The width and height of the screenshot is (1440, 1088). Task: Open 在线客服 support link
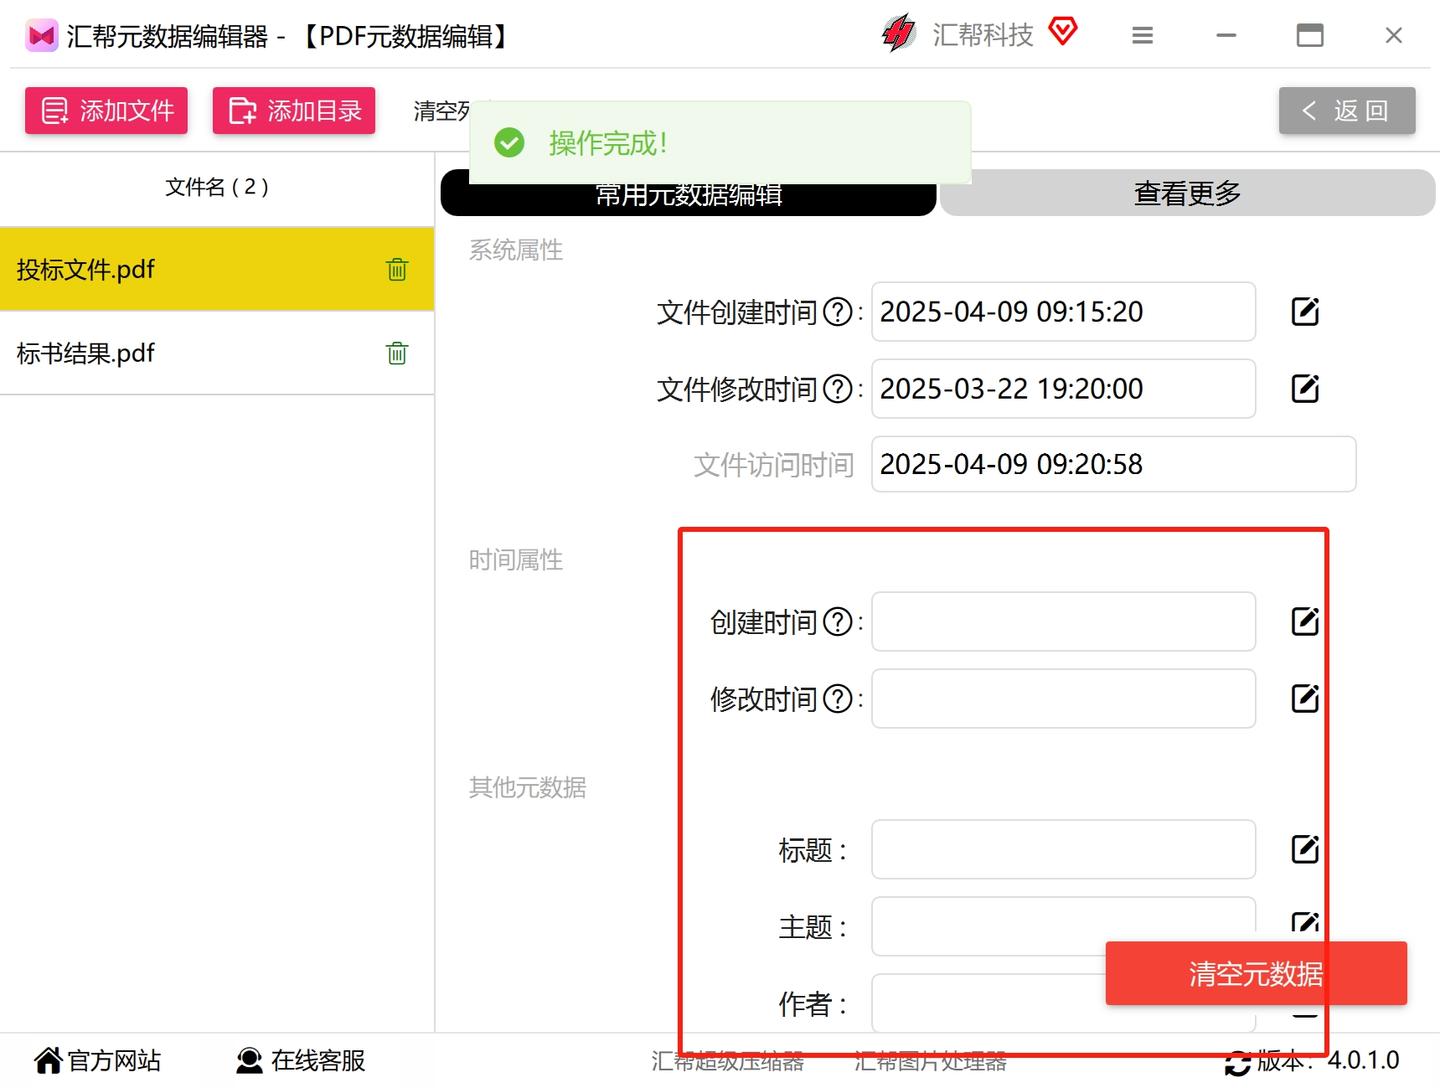pos(301,1060)
